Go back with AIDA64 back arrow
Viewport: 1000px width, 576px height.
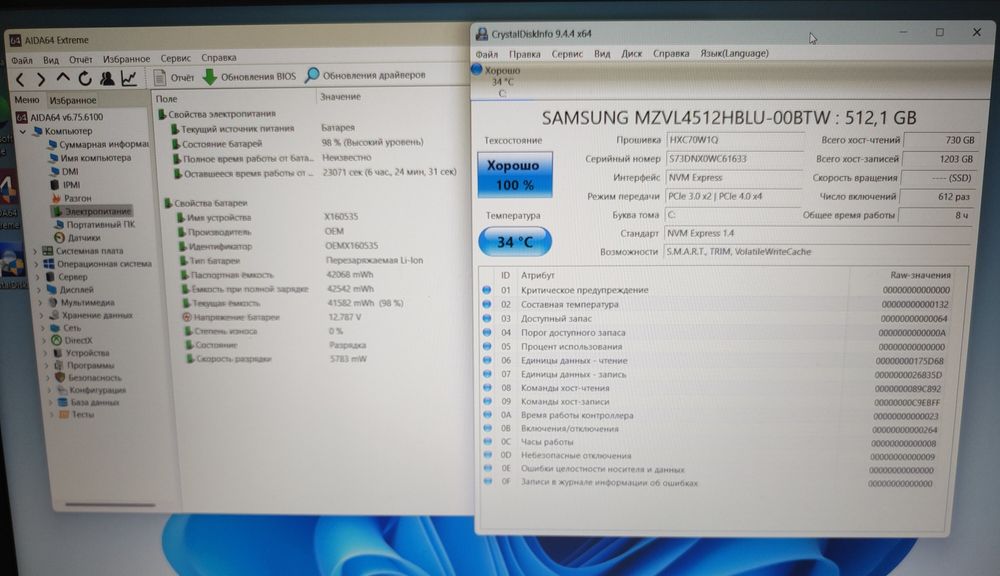click(20, 79)
